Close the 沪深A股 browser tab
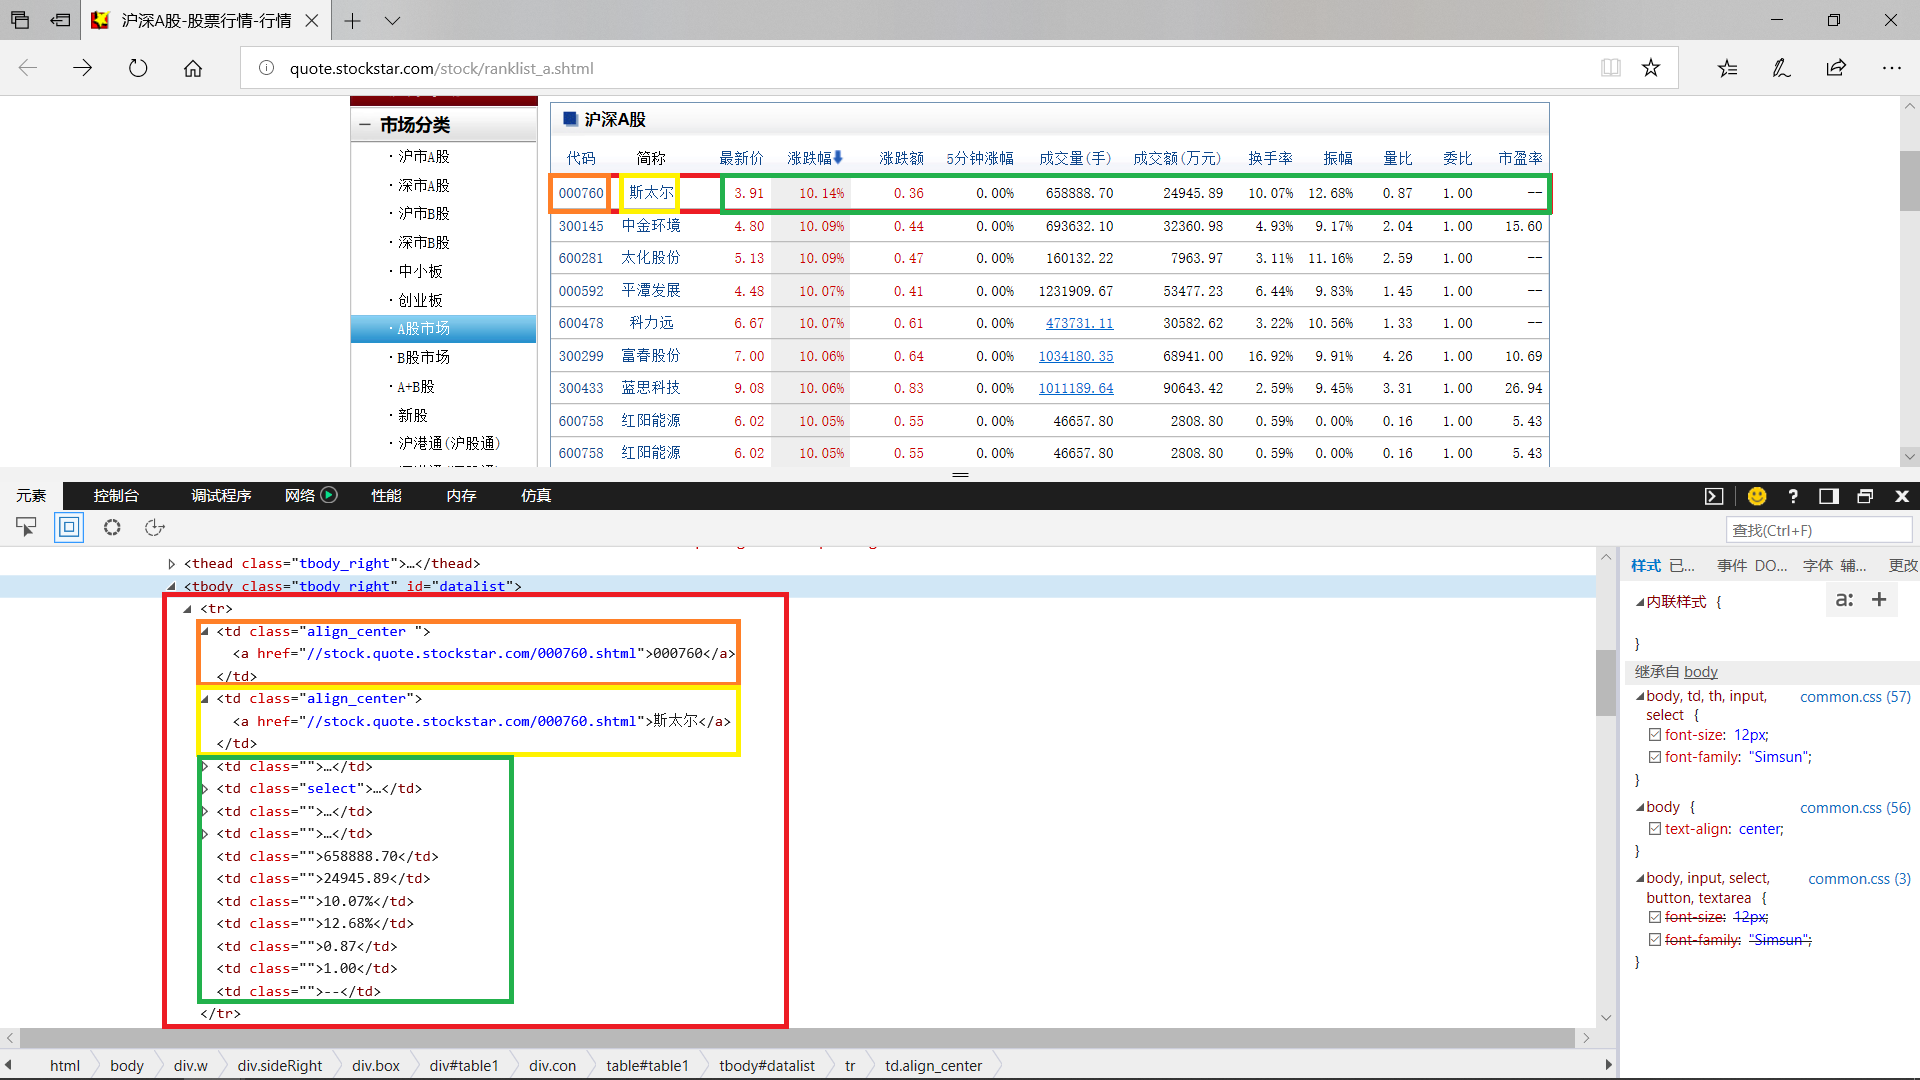 click(312, 20)
